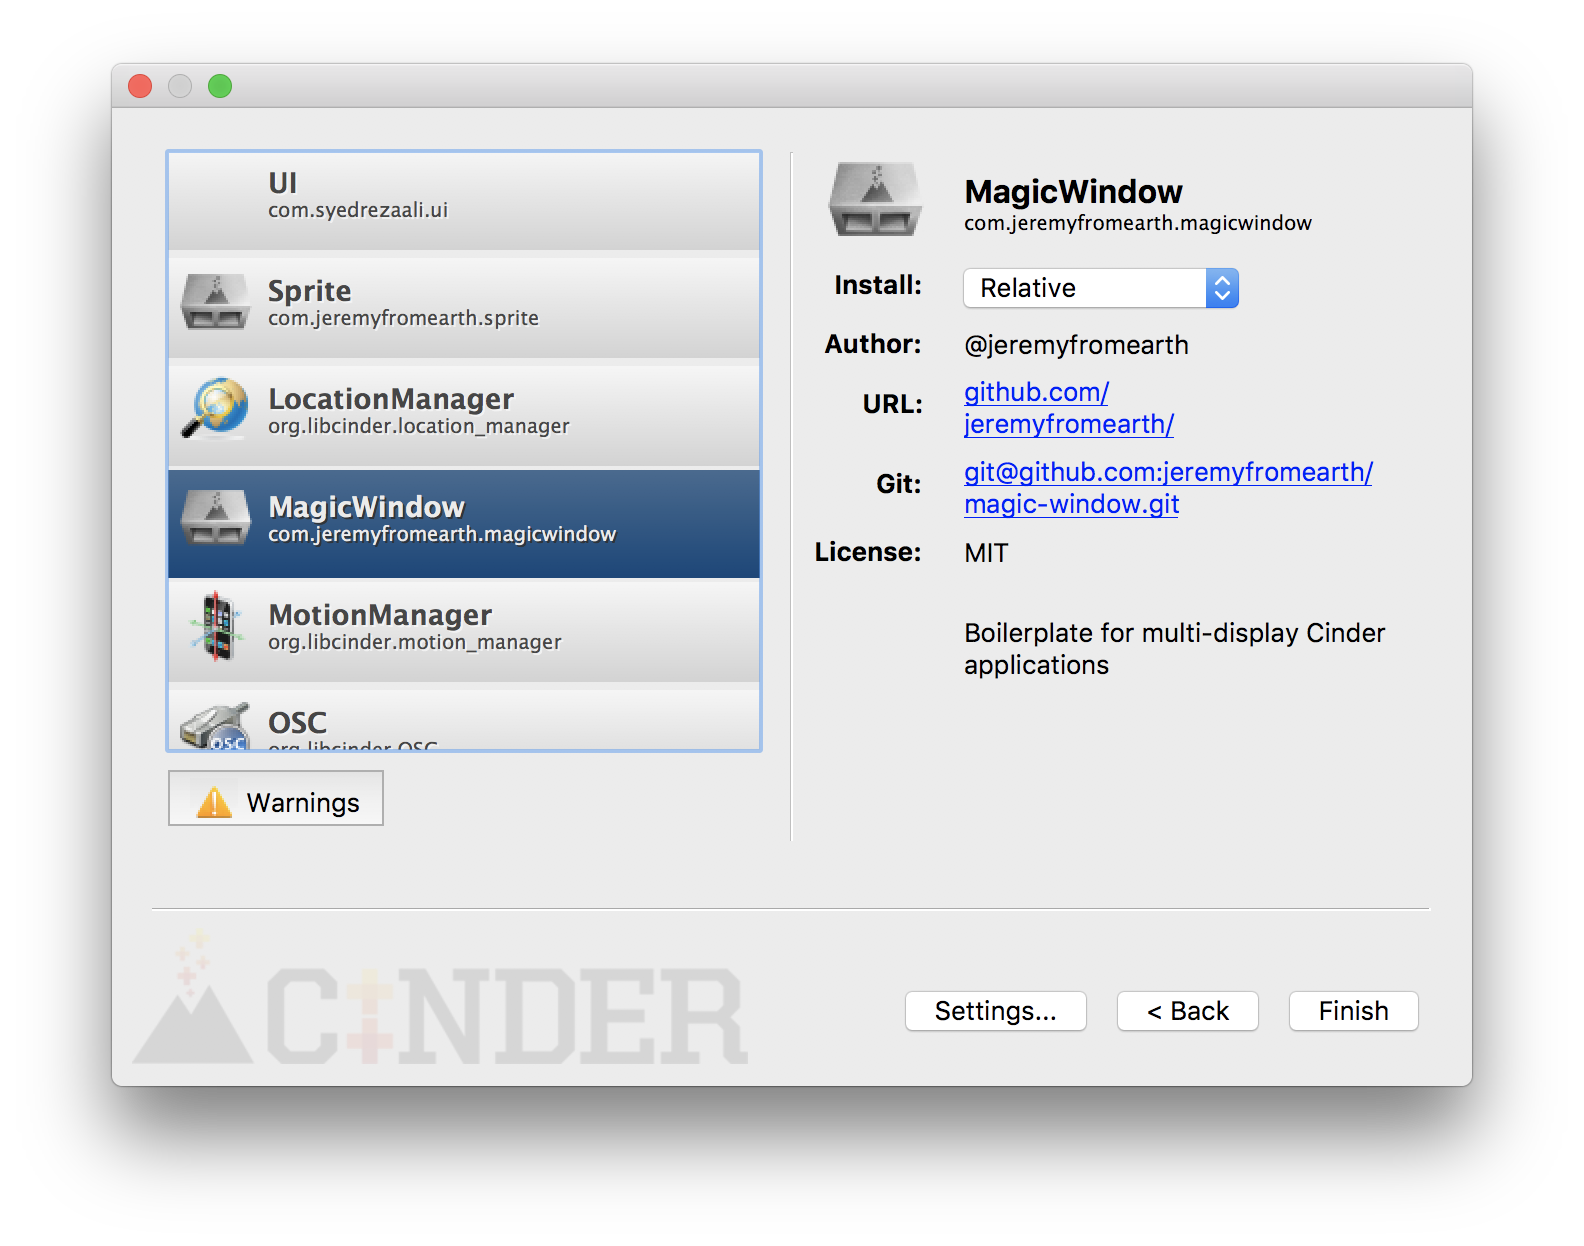Click the com.syedrezaali.ui identifier
Screen dimensions: 1584x1246
358,210
